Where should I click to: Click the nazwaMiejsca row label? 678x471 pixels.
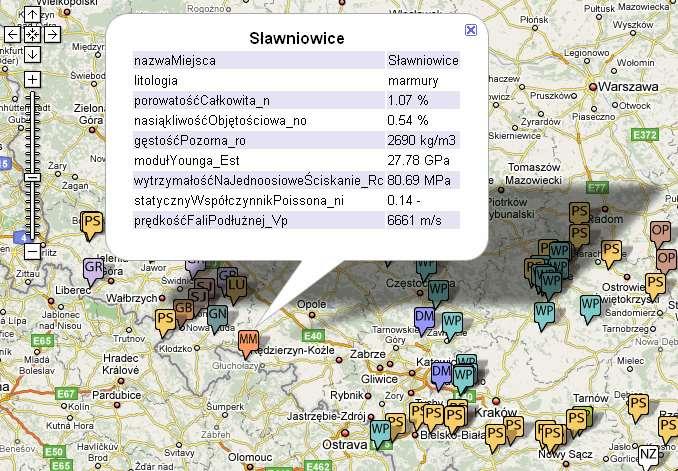point(175,61)
